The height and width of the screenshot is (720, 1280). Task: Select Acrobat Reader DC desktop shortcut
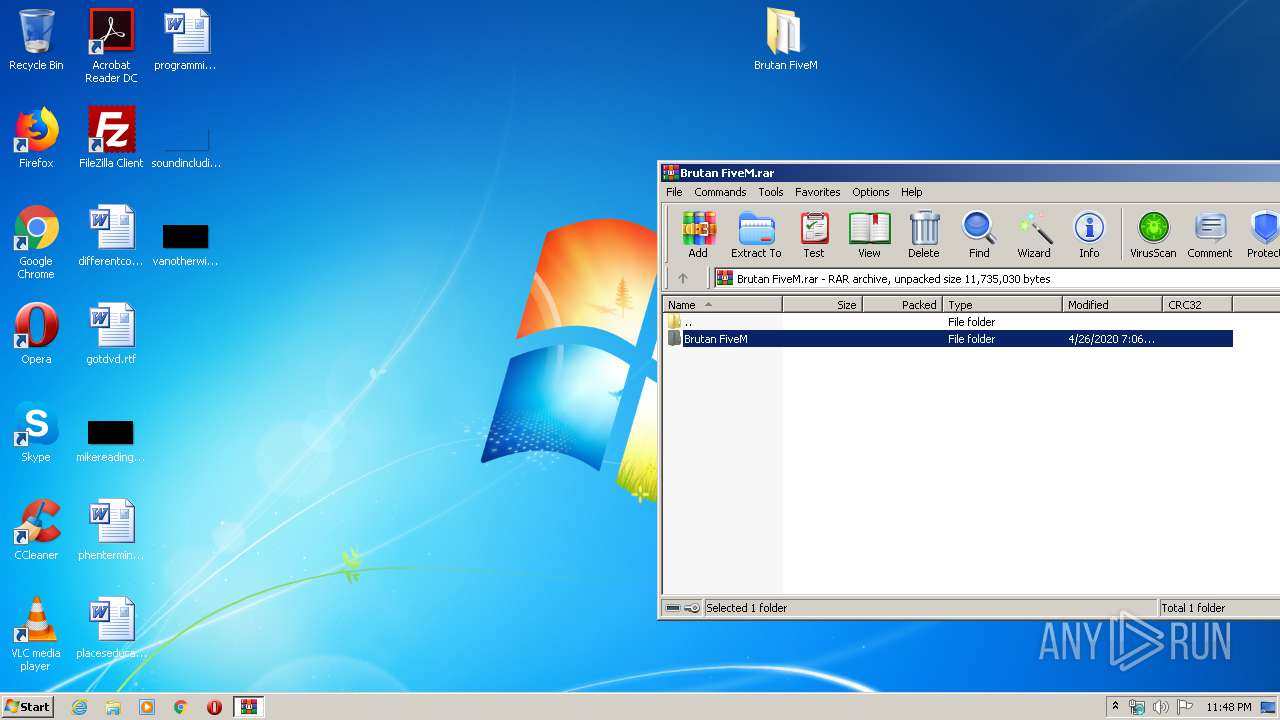(x=111, y=46)
